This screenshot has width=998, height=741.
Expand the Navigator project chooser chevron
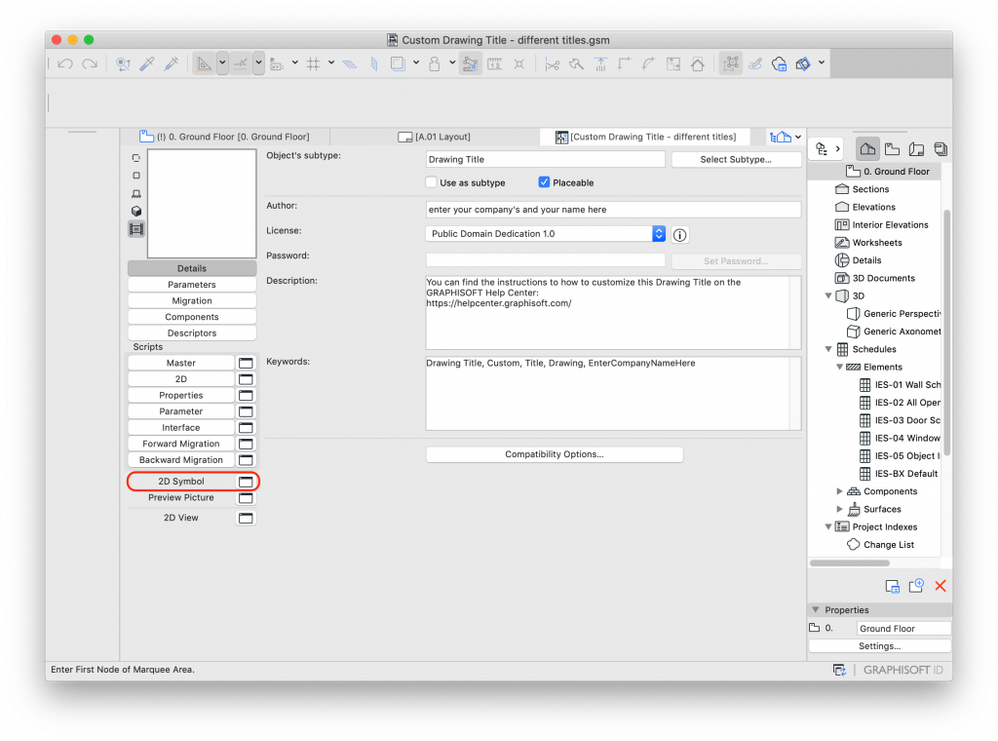[838, 149]
